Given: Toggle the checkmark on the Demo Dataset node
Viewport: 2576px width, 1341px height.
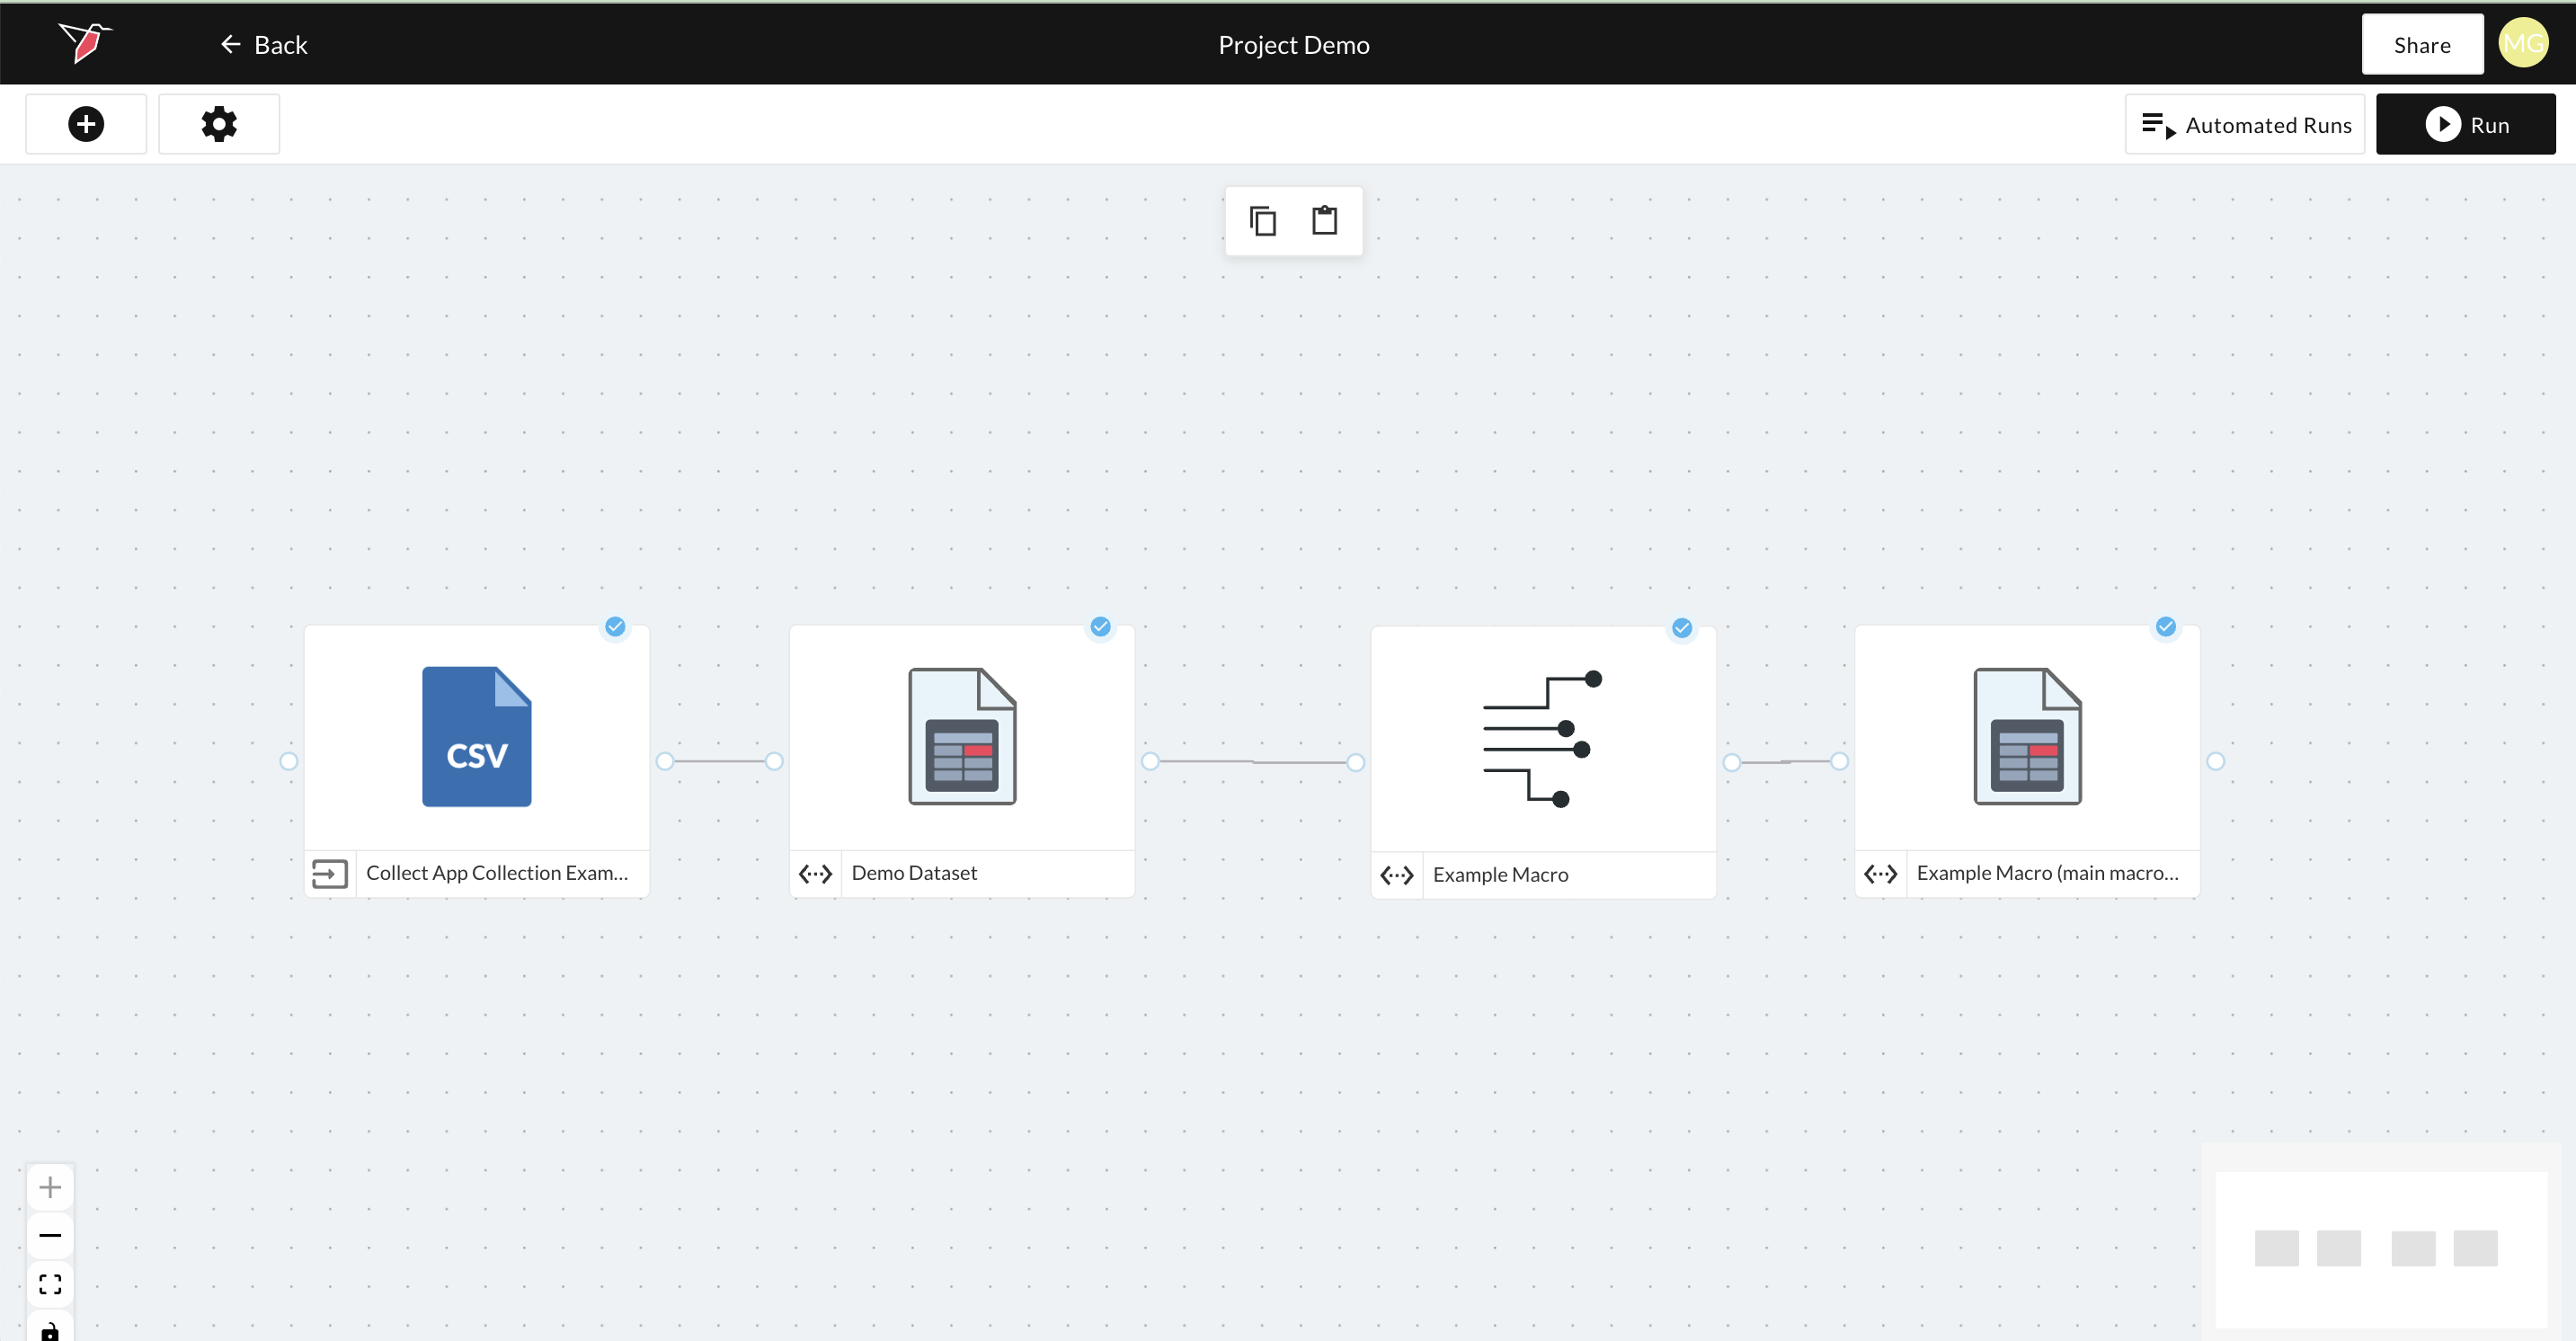Looking at the screenshot, I should point(1100,627).
